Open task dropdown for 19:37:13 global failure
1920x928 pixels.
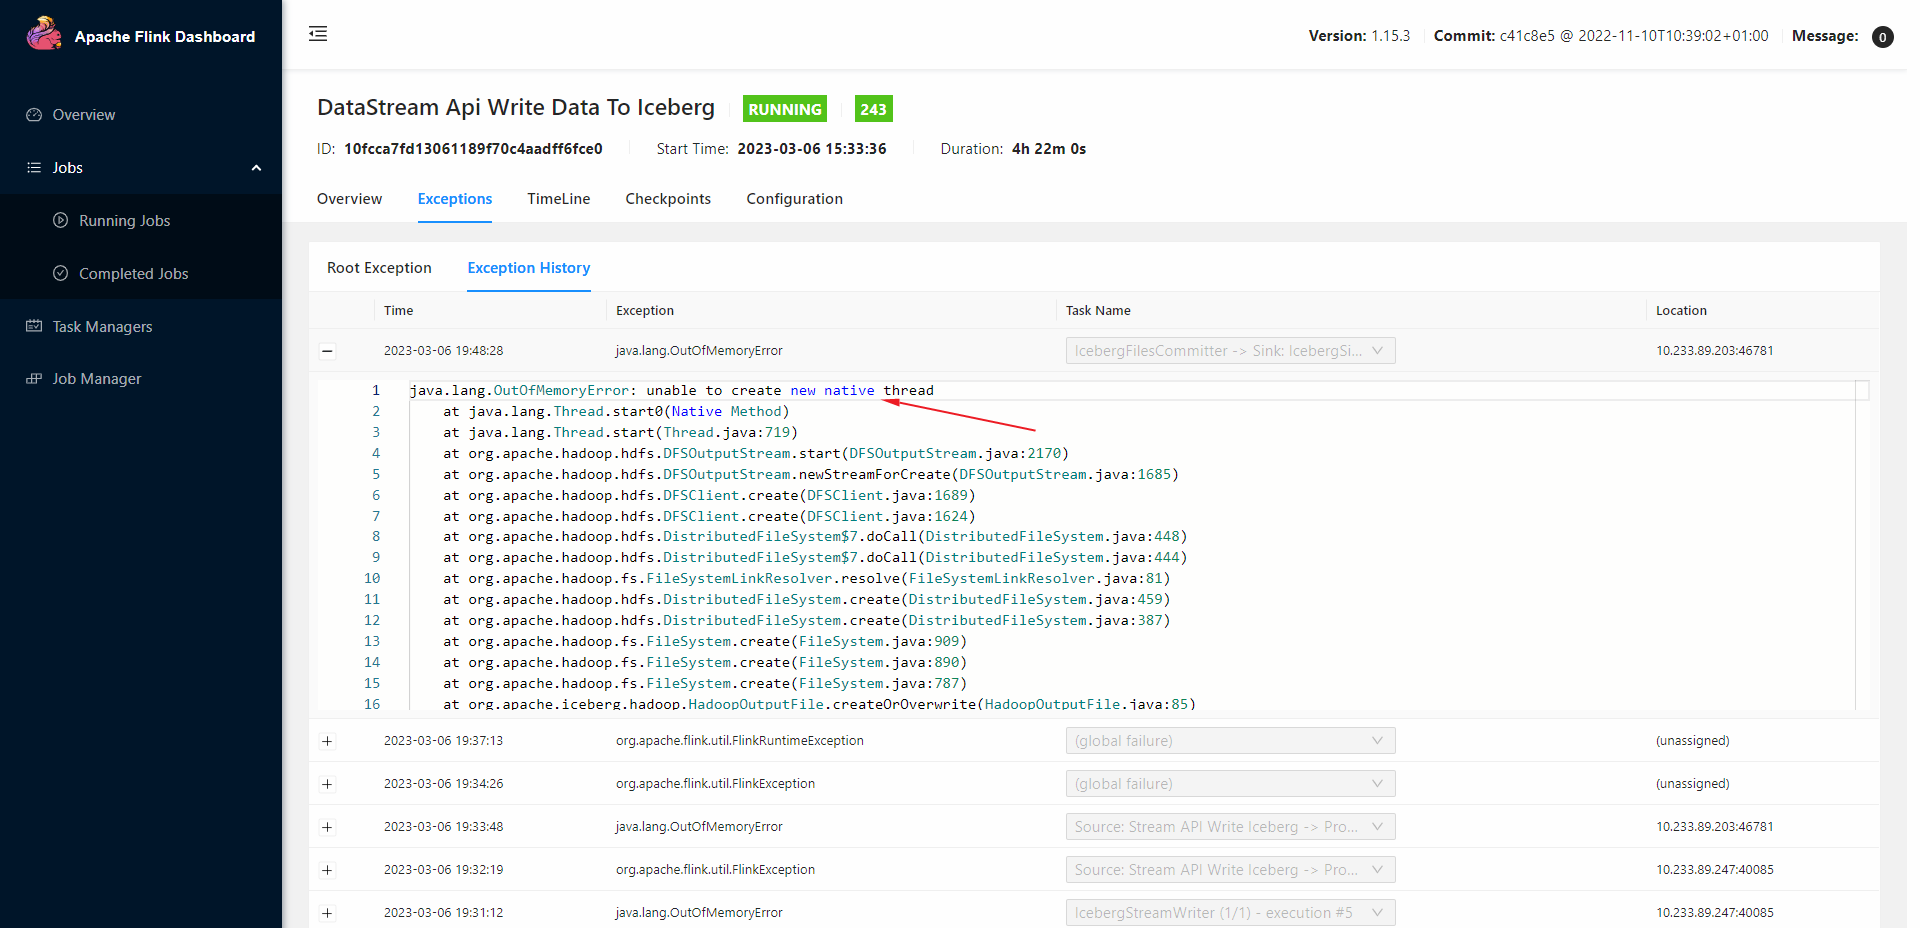(1230, 741)
